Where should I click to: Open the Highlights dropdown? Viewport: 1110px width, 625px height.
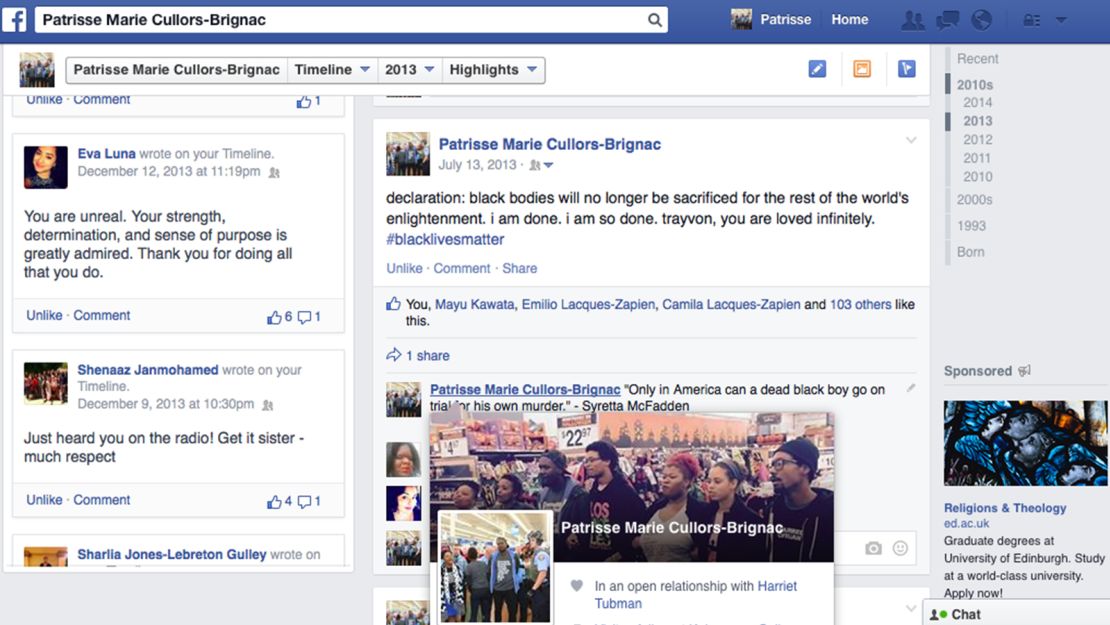pyautogui.click(x=493, y=69)
